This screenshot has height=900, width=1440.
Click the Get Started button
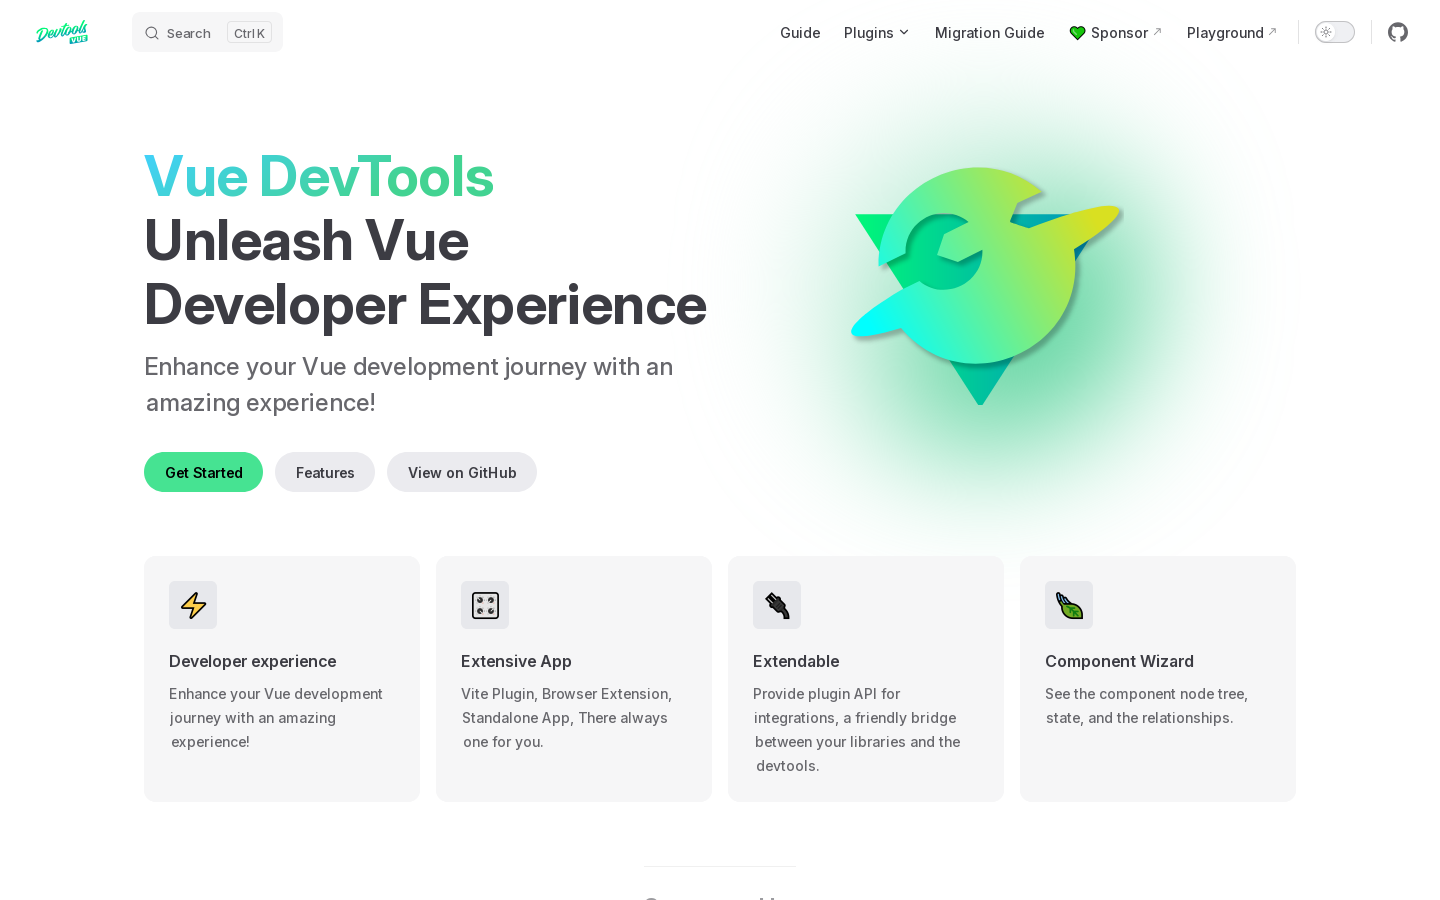pyautogui.click(x=204, y=472)
